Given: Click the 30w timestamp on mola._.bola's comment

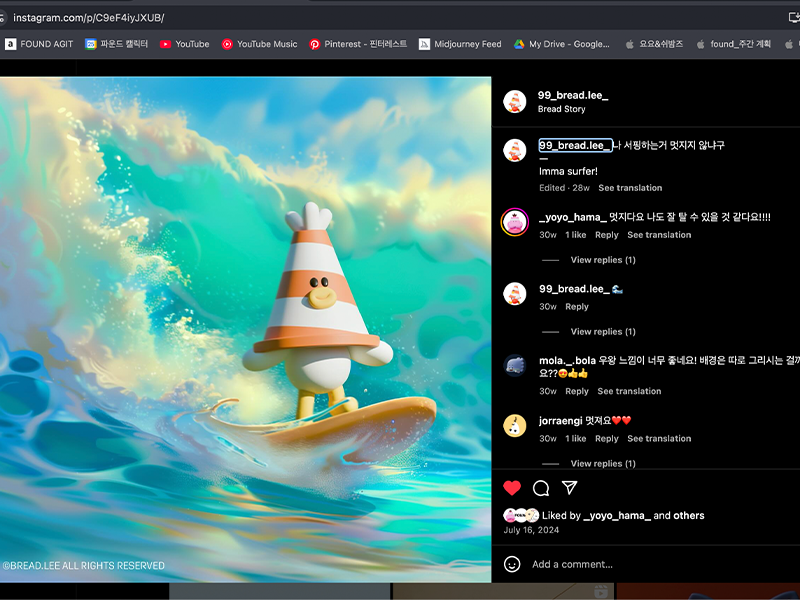Looking at the screenshot, I should coord(548,391).
